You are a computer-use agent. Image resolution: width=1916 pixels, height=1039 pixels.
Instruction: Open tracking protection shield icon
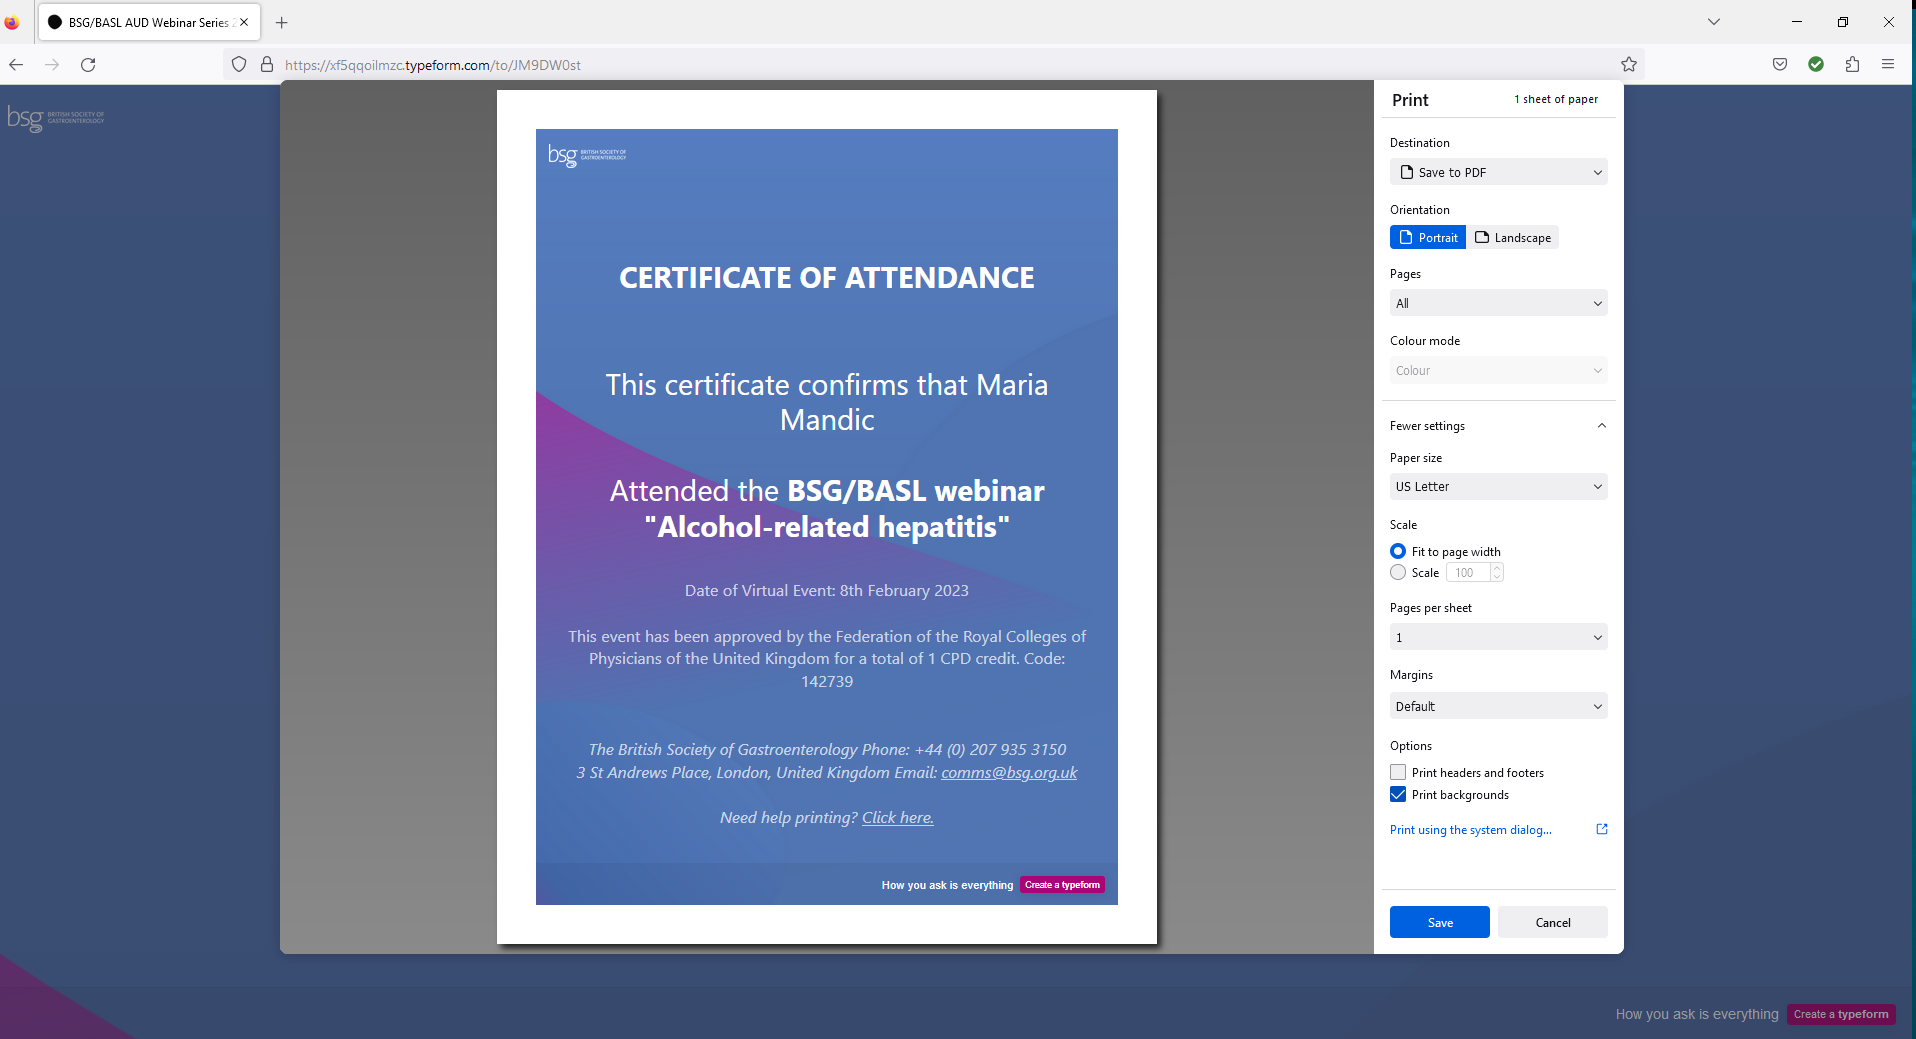click(x=239, y=65)
